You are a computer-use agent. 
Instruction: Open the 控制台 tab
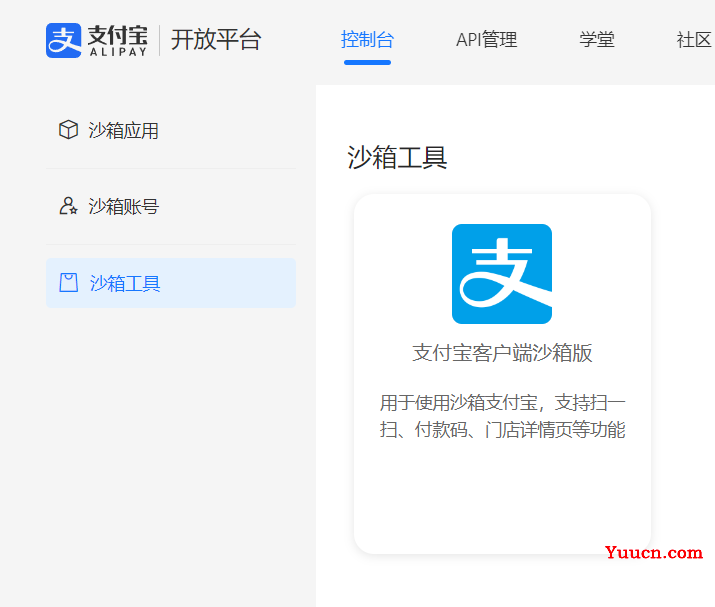[367, 40]
